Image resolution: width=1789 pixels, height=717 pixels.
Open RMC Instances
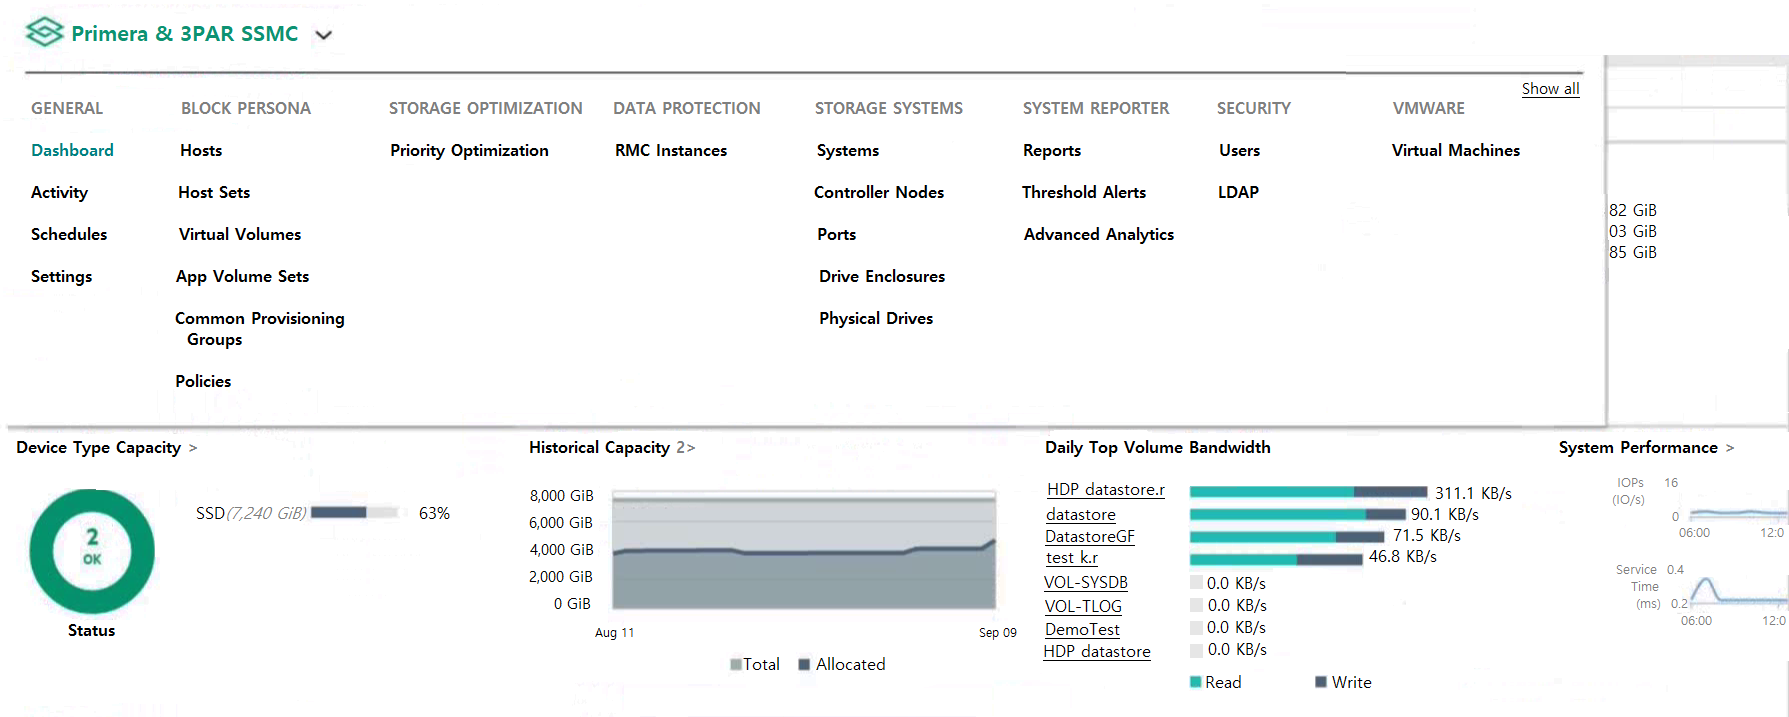(x=671, y=150)
